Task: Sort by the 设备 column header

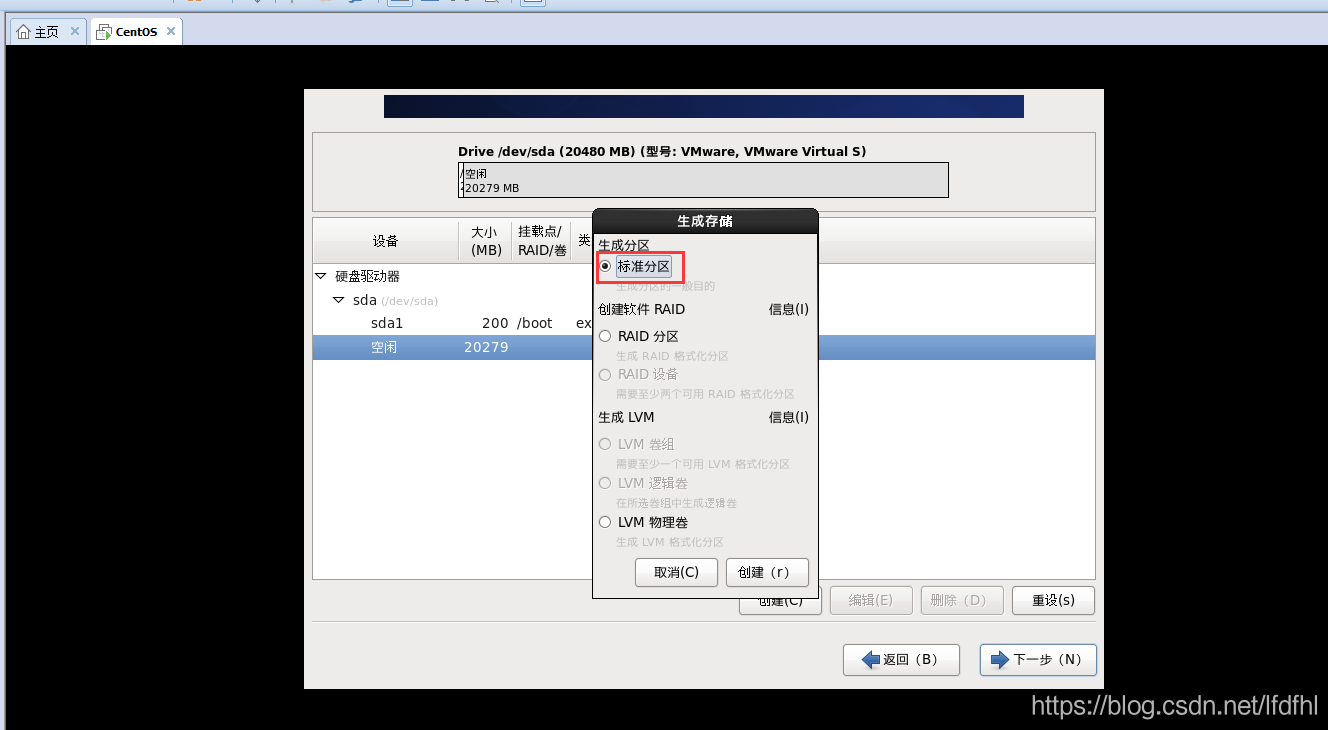Action: [x=386, y=241]
